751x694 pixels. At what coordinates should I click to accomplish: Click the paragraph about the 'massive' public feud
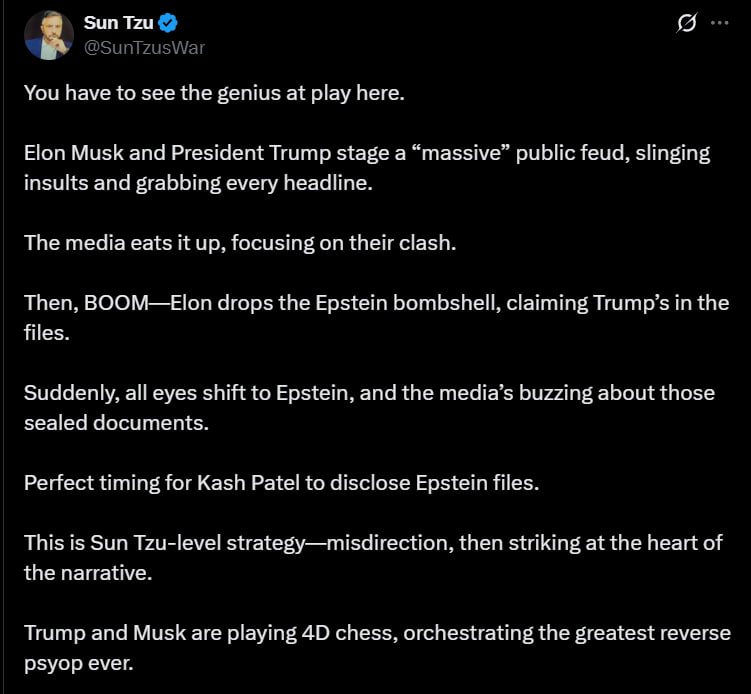(x=367, y=168)
